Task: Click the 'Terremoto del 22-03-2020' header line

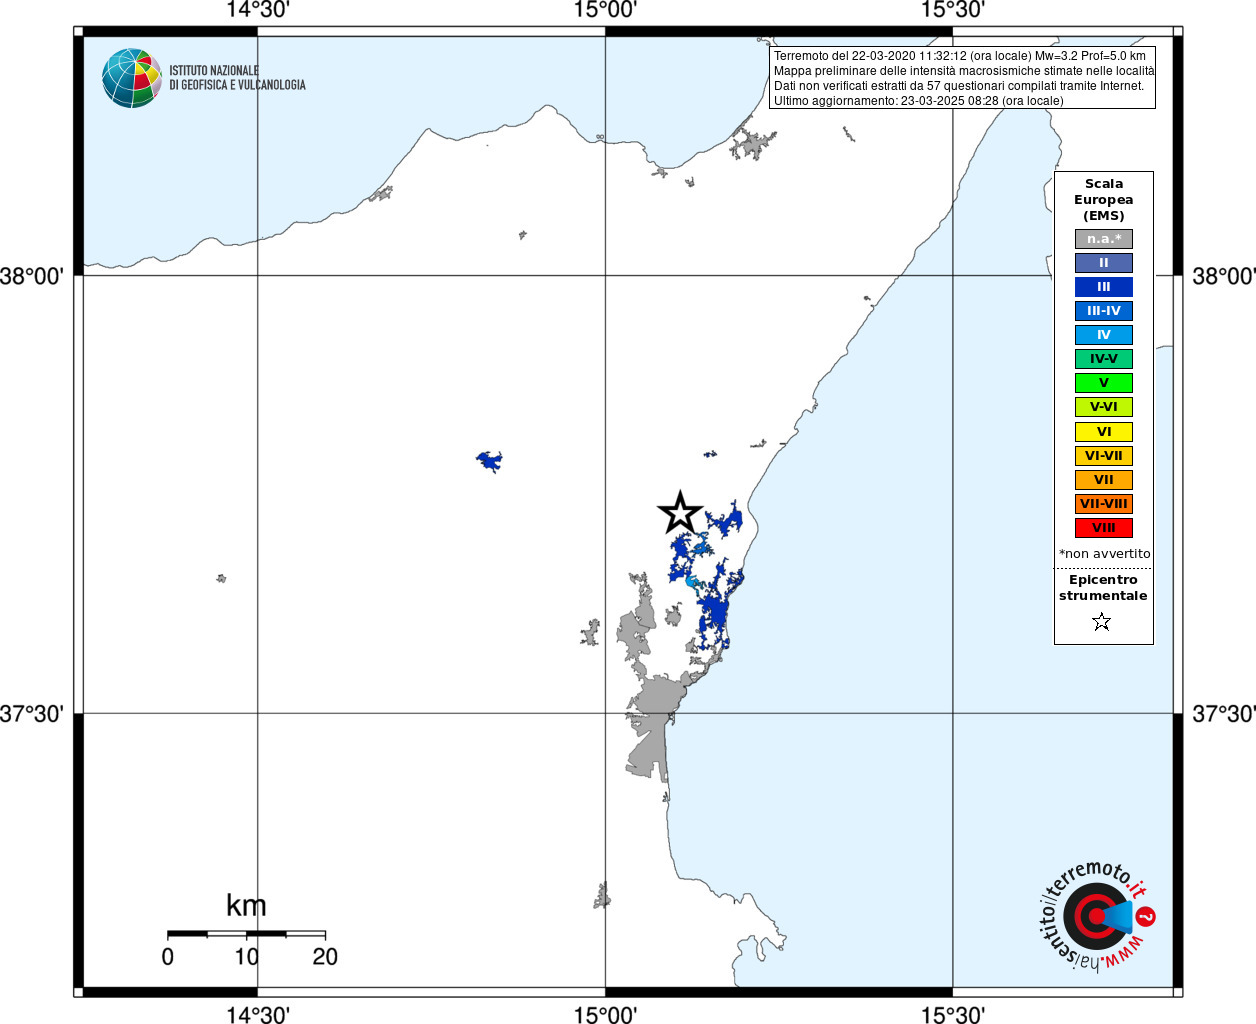Action: coord(960,56)
